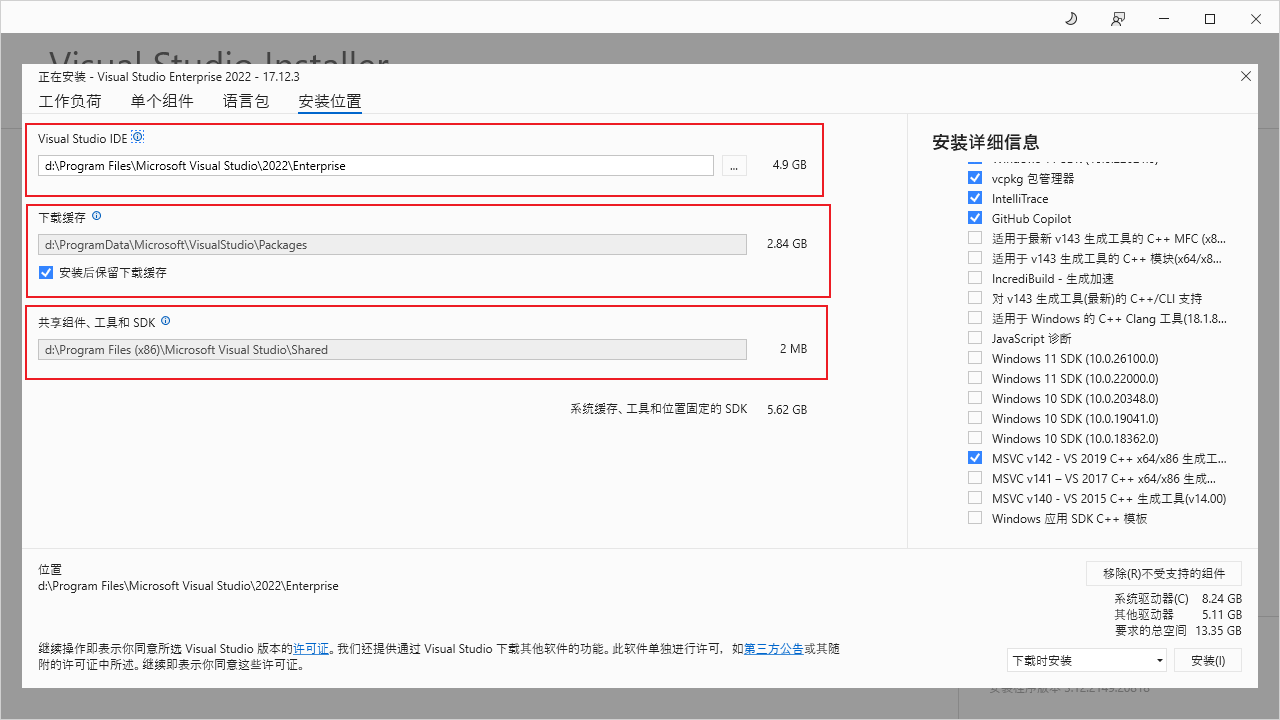Click info icon beside 下载缓存 label

point(97,216)
